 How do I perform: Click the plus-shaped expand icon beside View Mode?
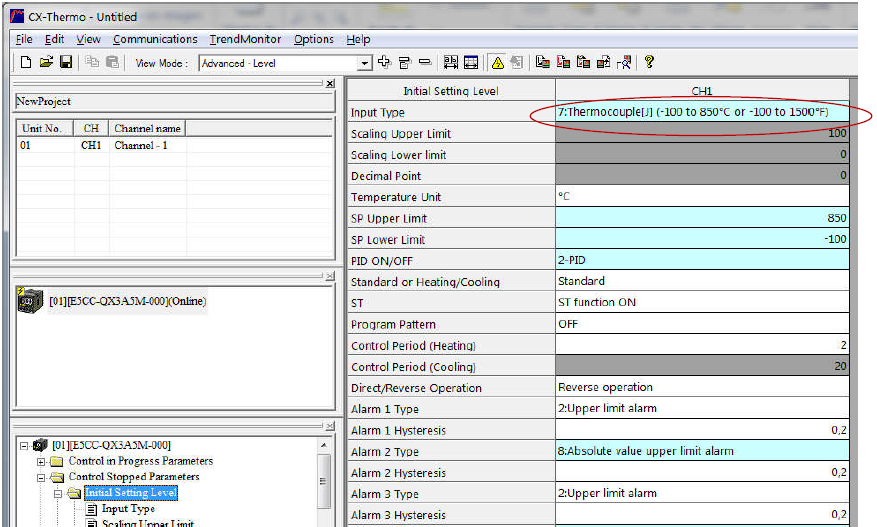384,62
